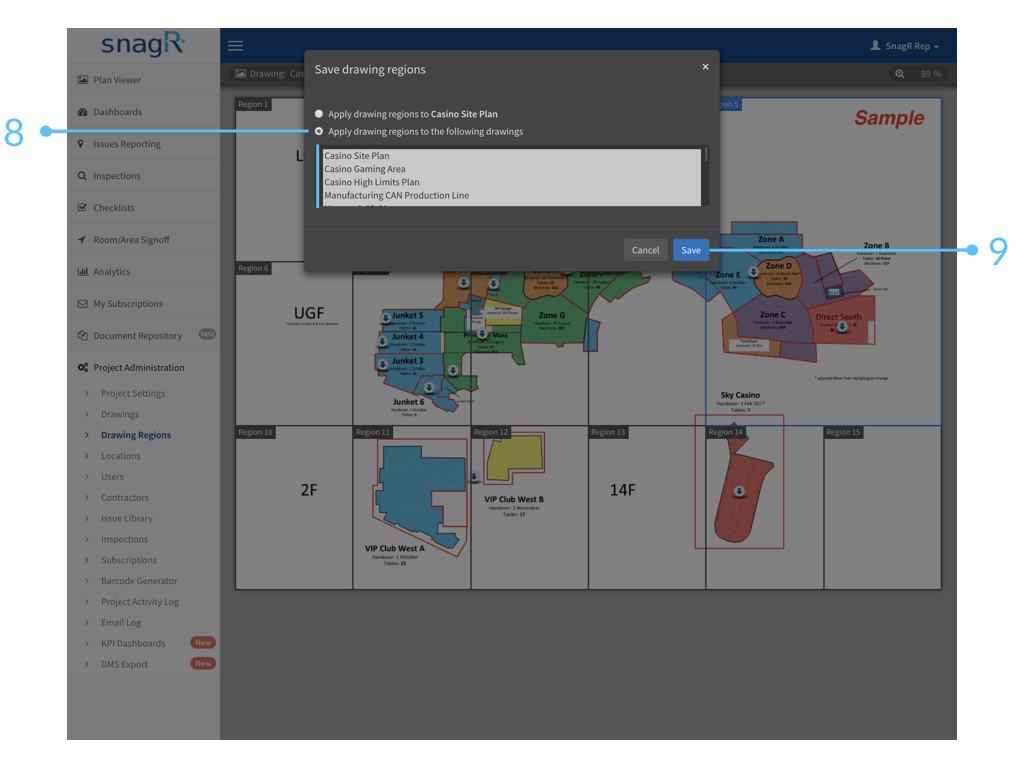The height and width of the screenshot is (768, 1024).
Task: Click the pin marker on Junket 4
Action: [x=383, y=342]
